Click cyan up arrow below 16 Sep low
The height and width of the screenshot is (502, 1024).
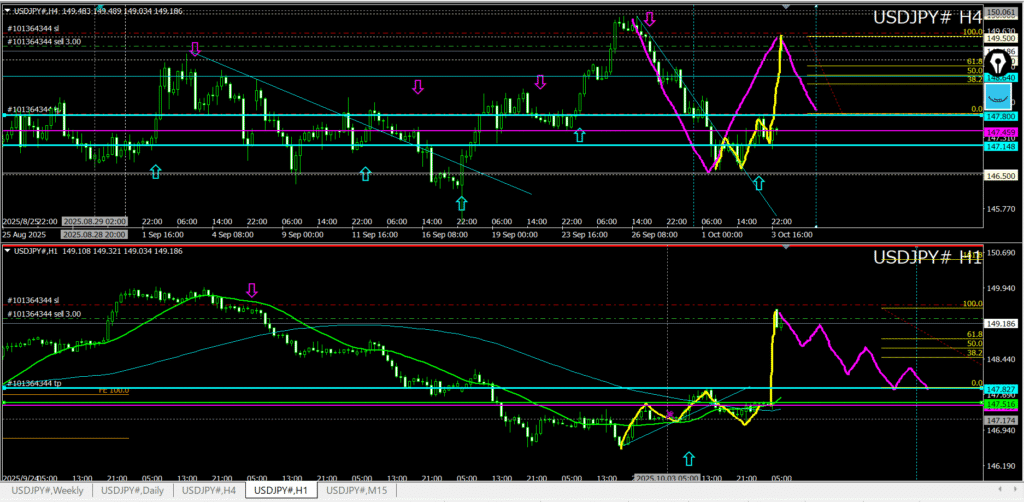(462, 203)
